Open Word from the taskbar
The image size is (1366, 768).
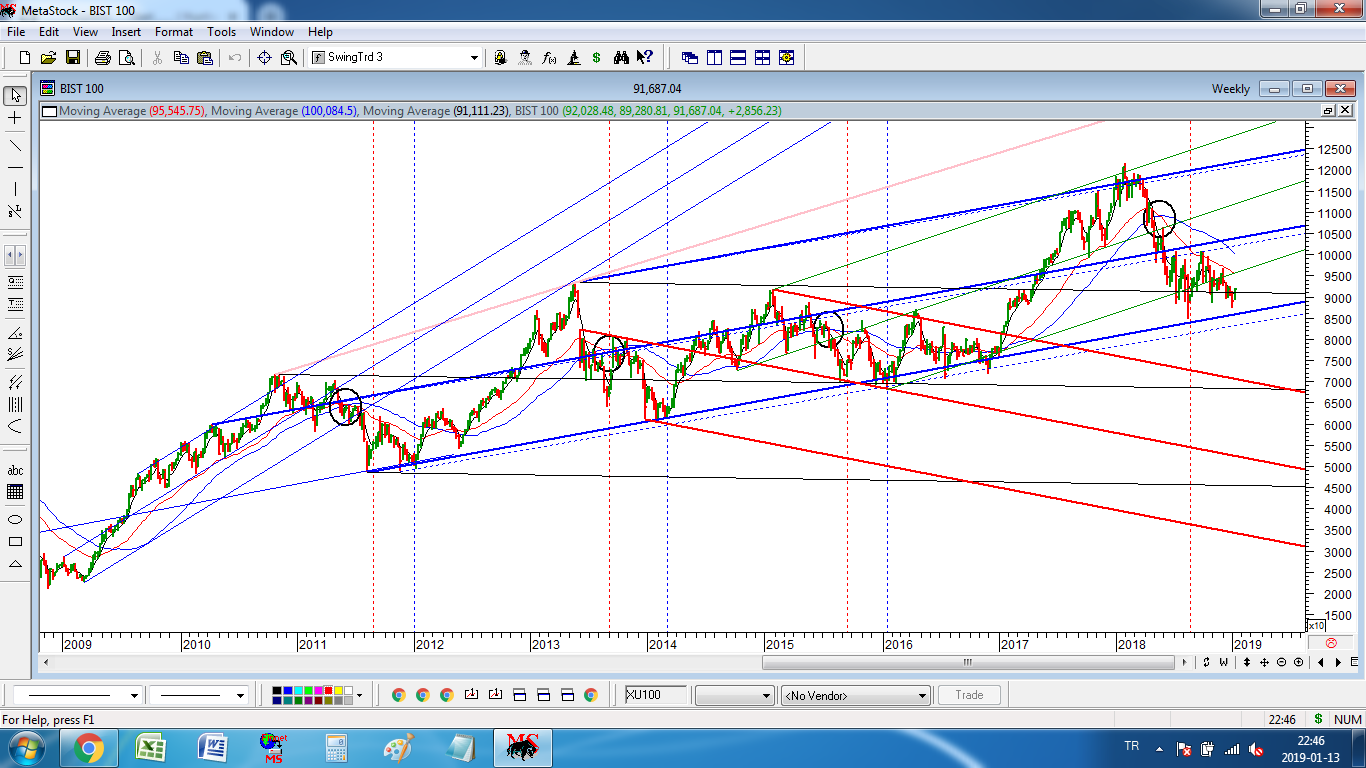(213, 748)
